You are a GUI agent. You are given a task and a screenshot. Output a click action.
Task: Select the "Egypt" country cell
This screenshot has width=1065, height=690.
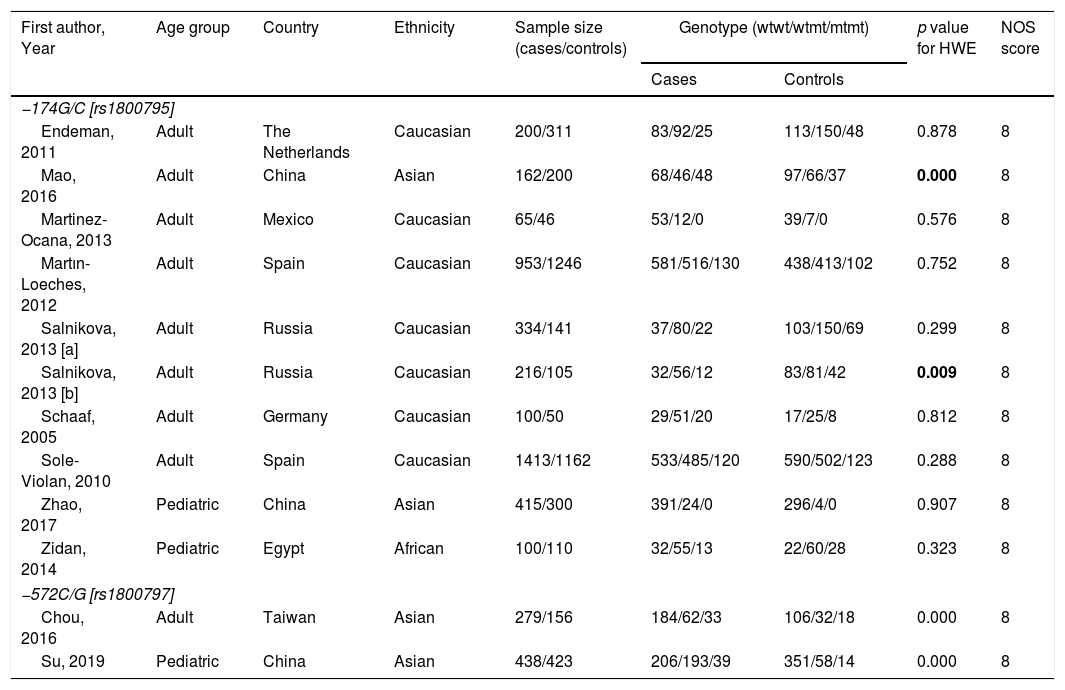(282, 548)
